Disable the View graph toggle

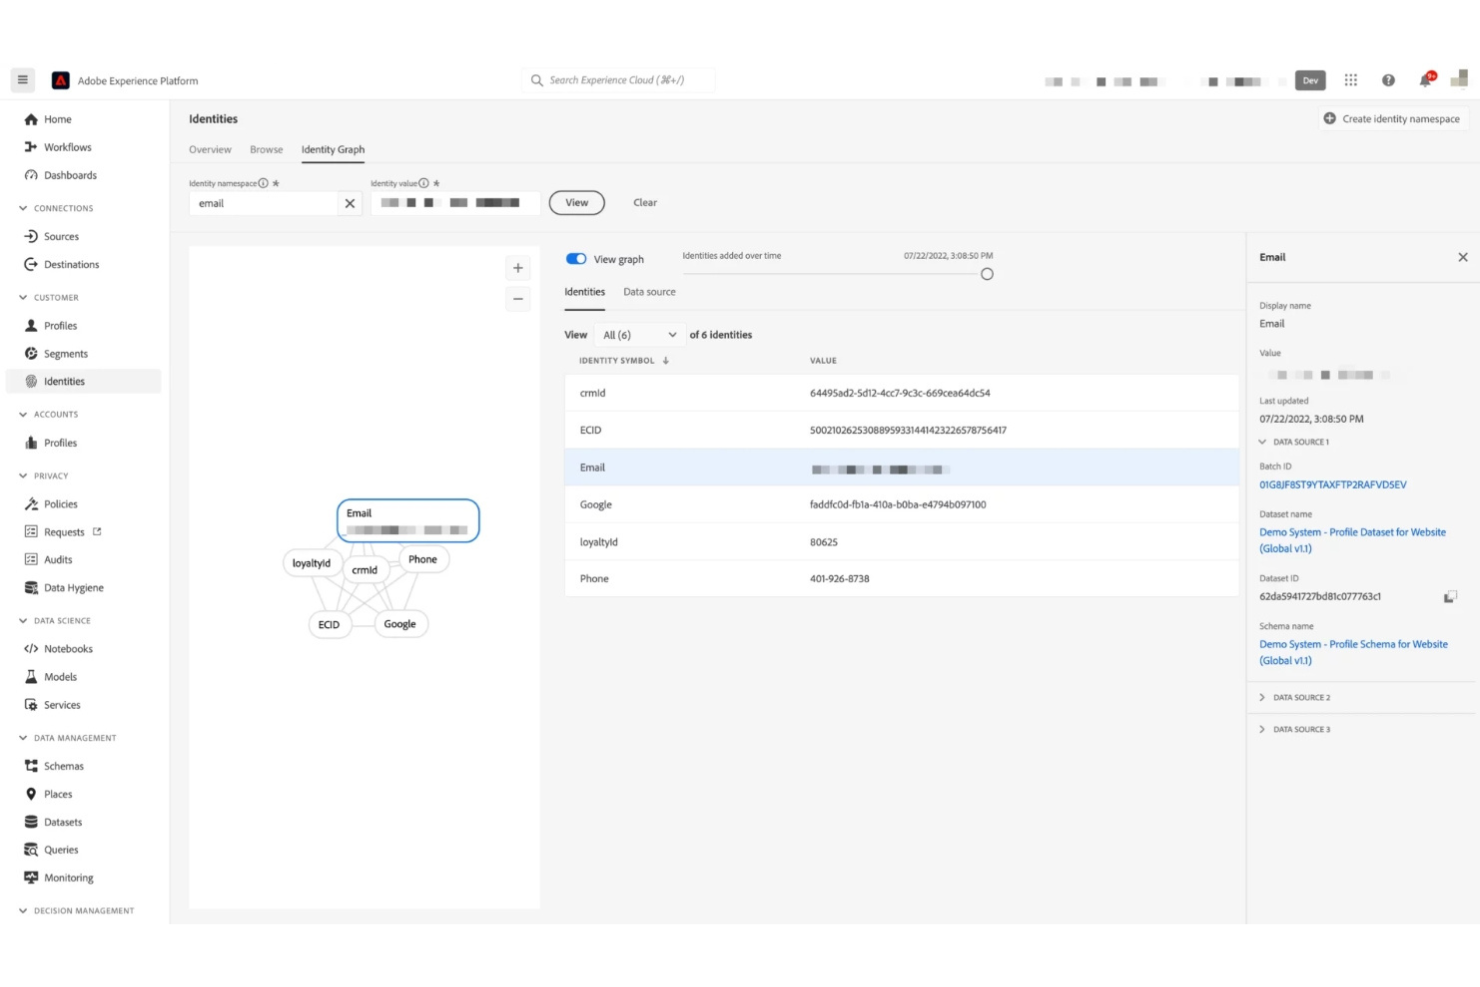point(576,258)
